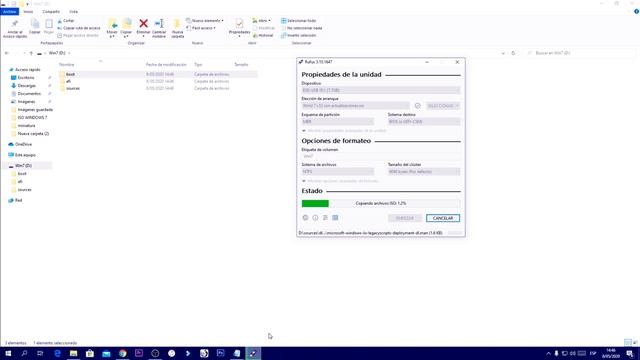Screen dimensions: 640x360
Task: Click the refresh button beside address bar
Action: (513, 53)
